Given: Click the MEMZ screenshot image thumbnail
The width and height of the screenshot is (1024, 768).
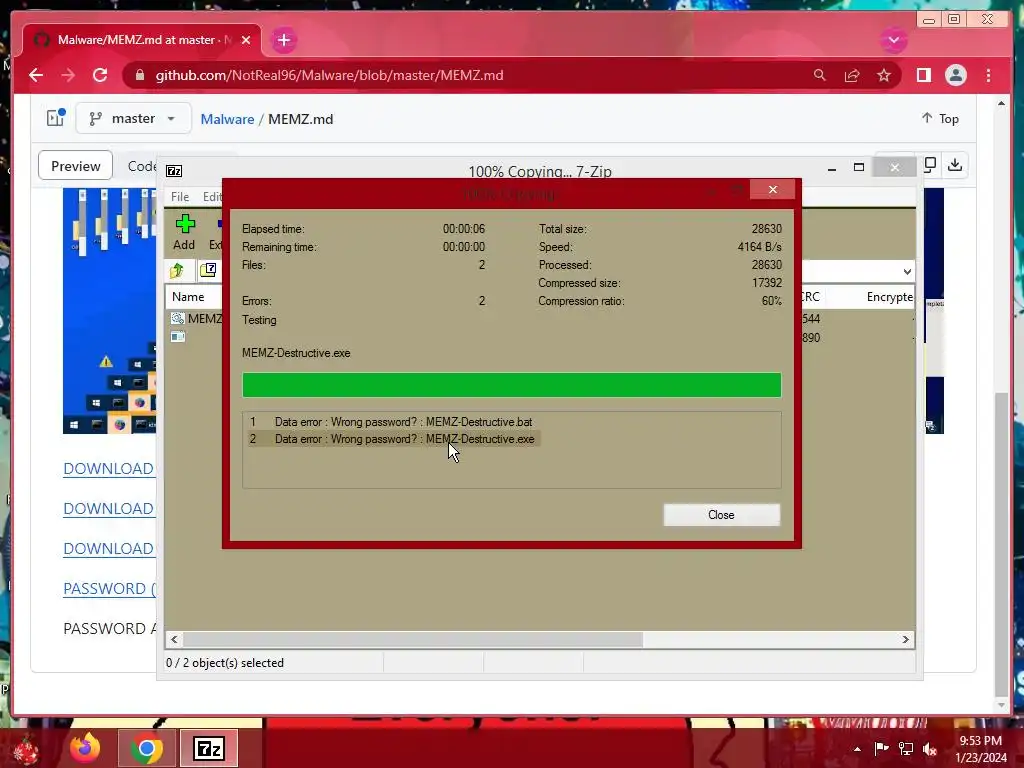Looking at the screenshot, I should point(109,311).
